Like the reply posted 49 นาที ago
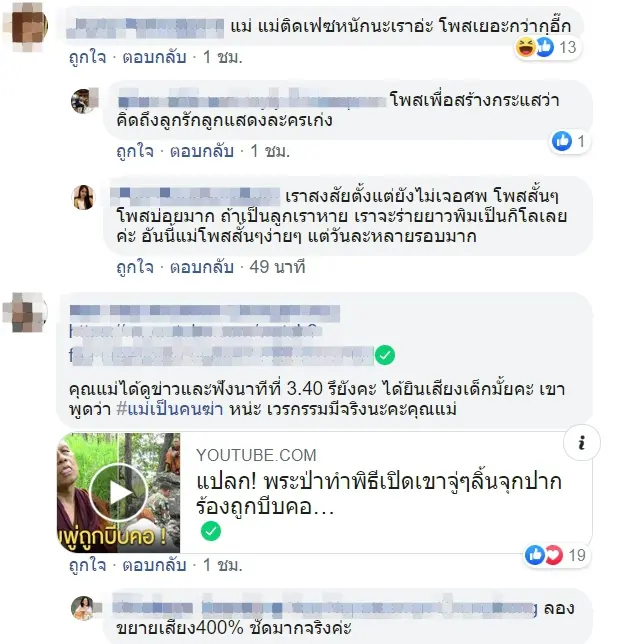Image resolution: width=624 pixels, height=644 pixels. [x=135, y=267]
